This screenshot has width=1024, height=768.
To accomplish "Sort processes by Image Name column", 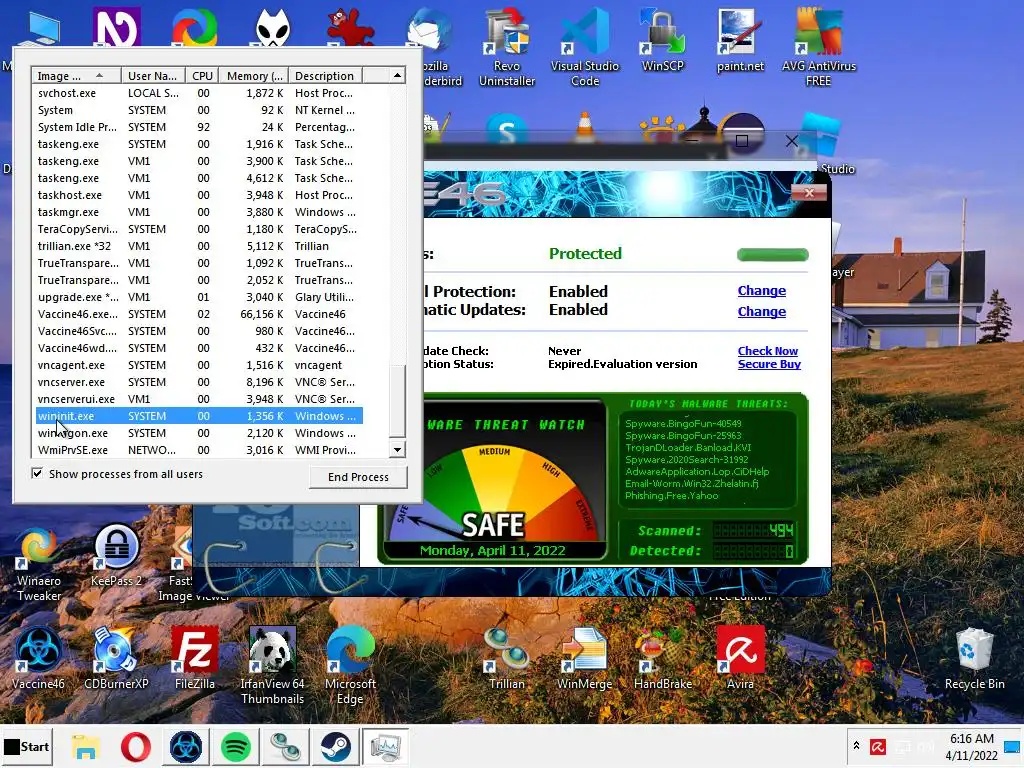I will [76, 76].
